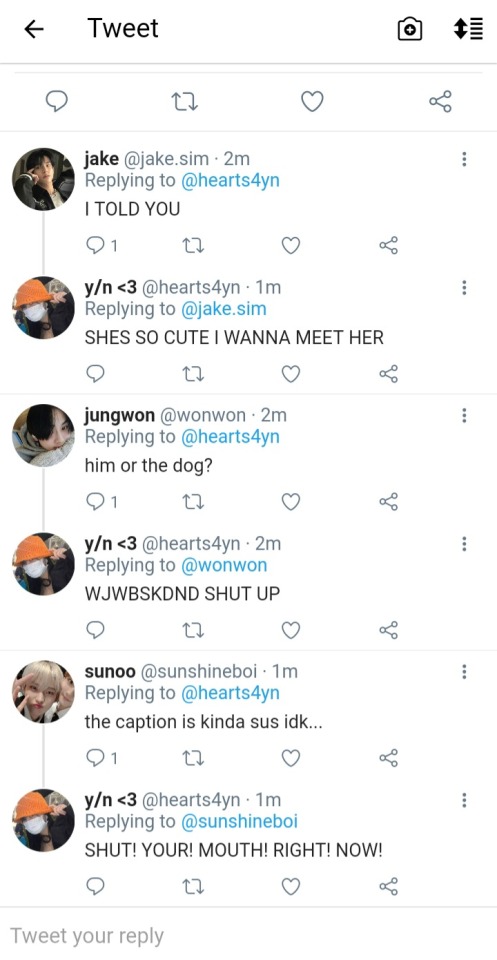Reply to the main tweet using top comment icon

57,101
